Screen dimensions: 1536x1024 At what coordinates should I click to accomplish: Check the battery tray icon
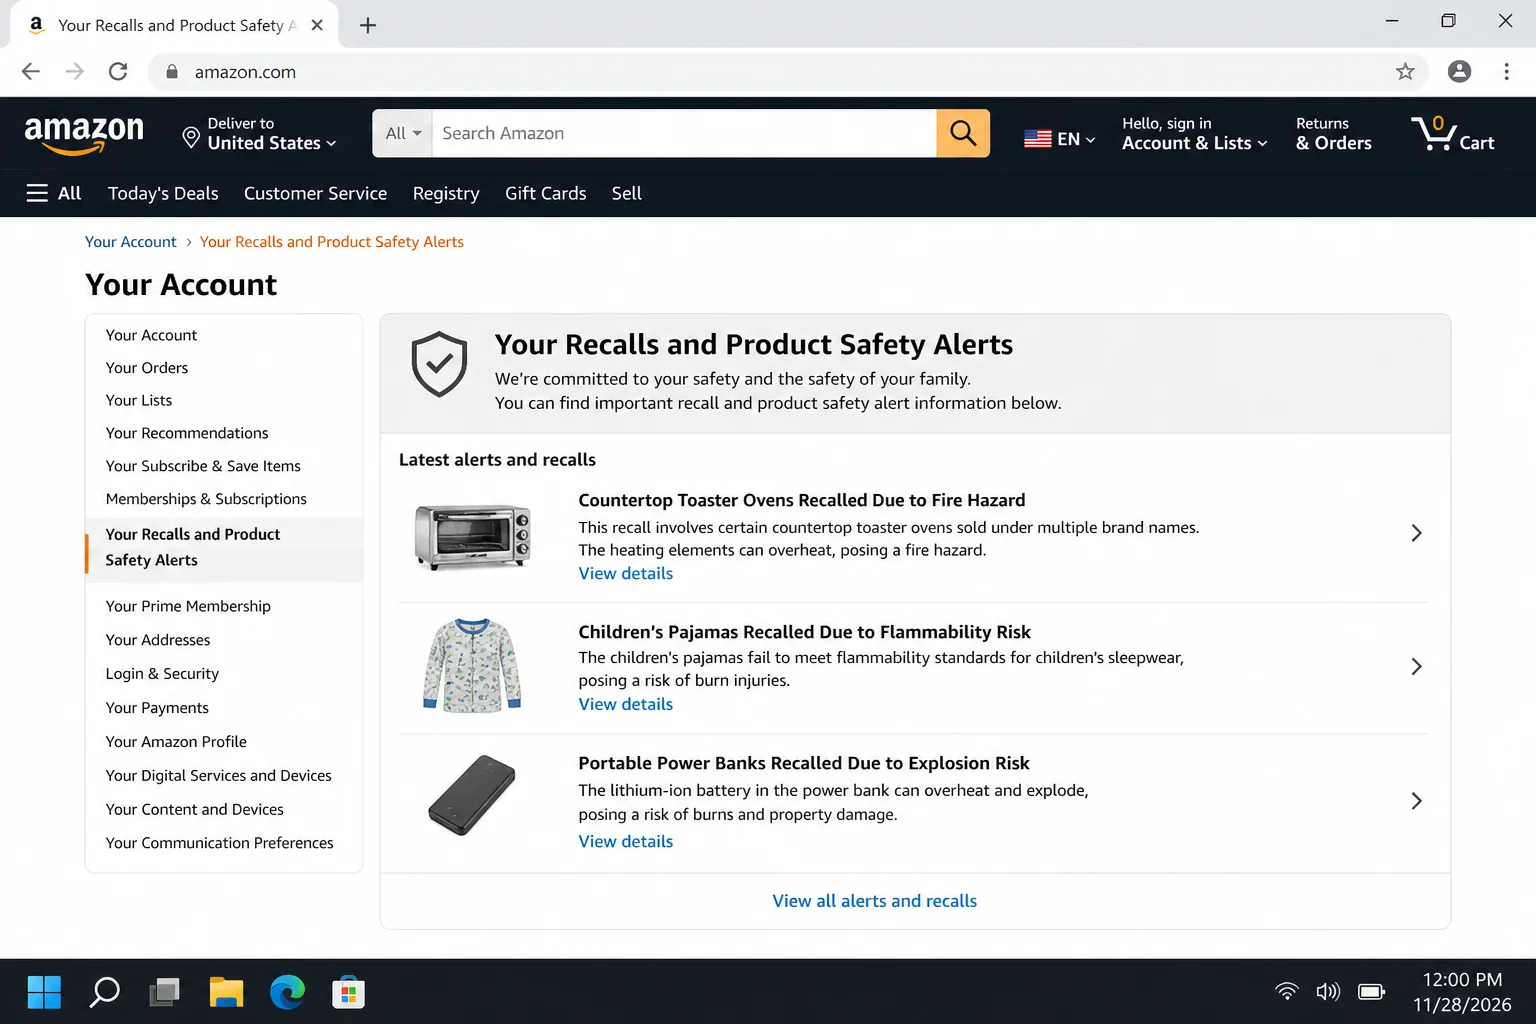click(x=1371, y=991)
